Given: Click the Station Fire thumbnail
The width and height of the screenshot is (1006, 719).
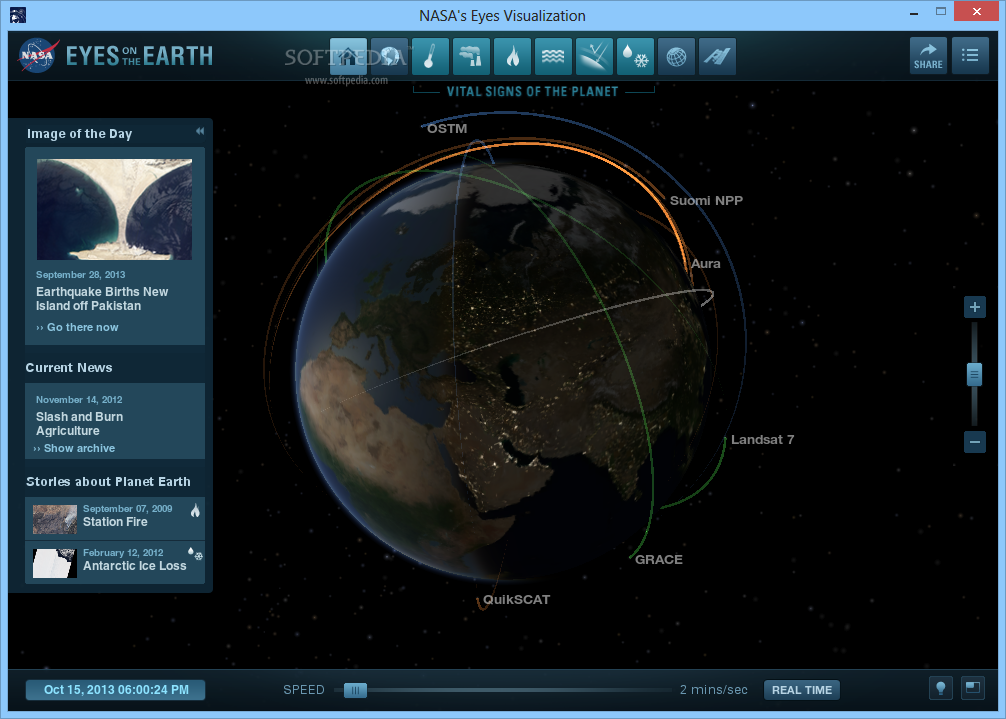Looking at the screenshot, I should (55, 519).
